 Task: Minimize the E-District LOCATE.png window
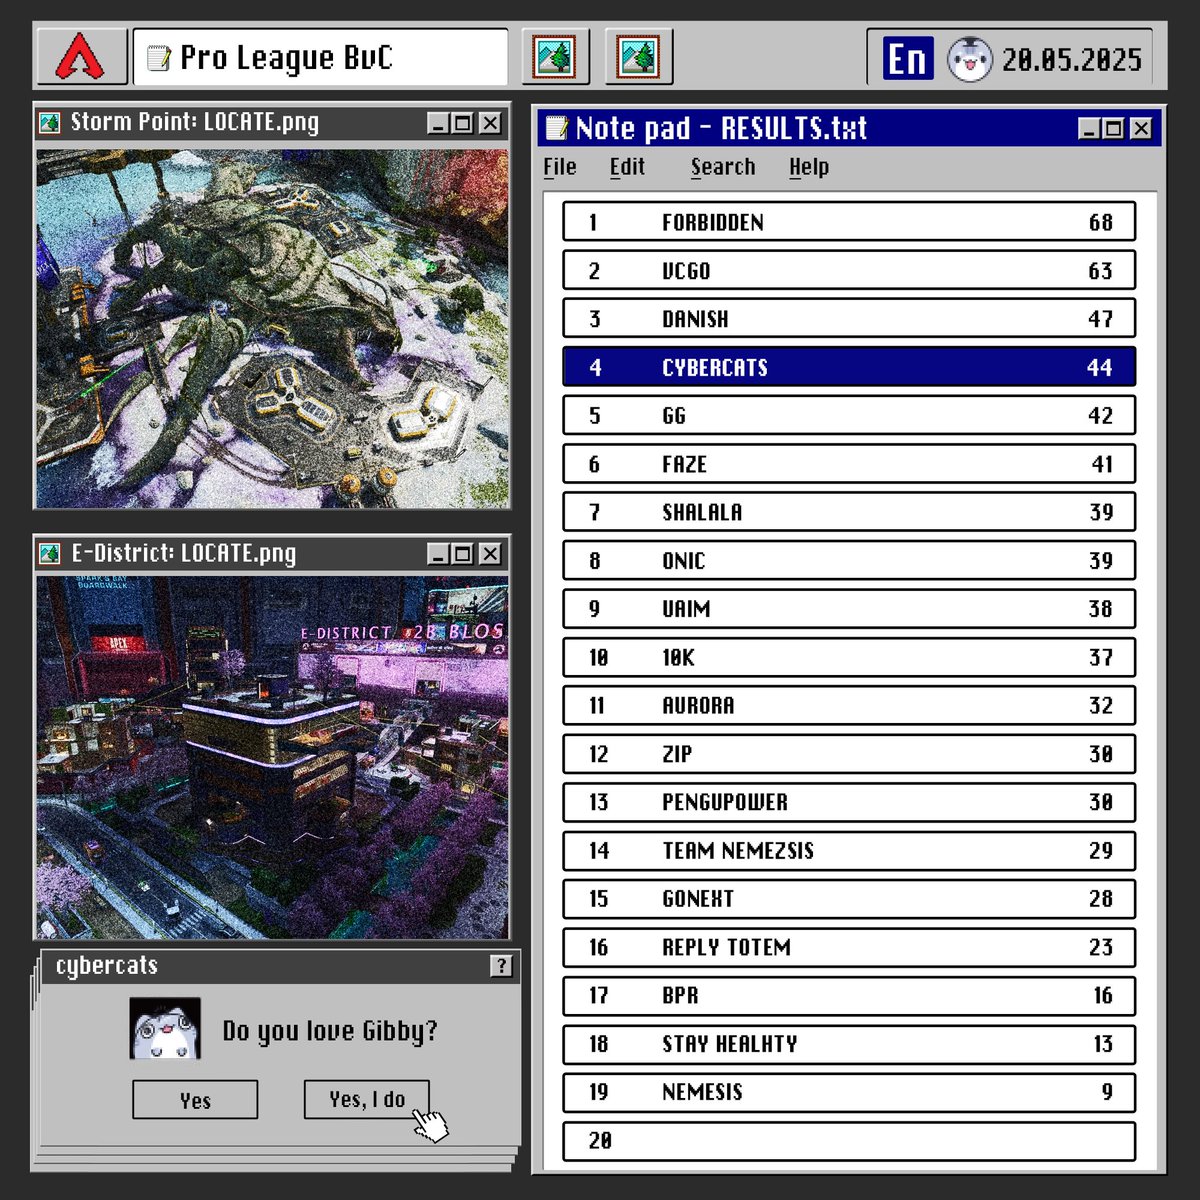coord(438,554)
